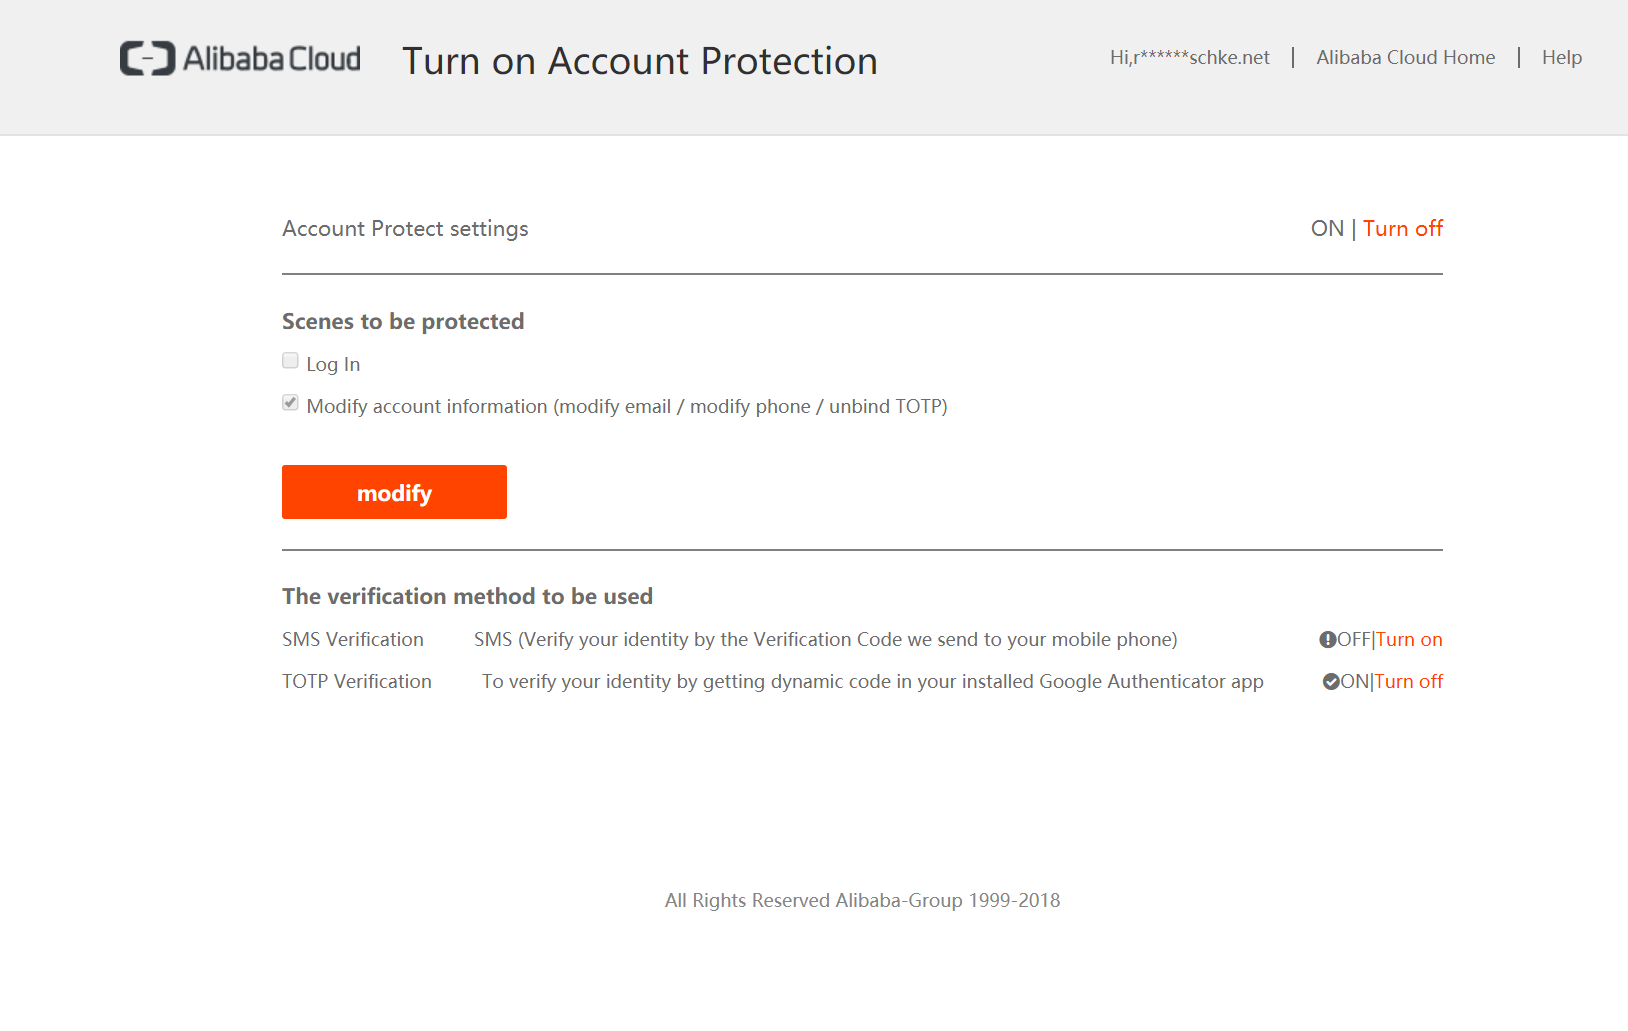The width and height of the screenshot is (1628, 1031).
Task: Click the Log In label text
Action: [333, 364]
